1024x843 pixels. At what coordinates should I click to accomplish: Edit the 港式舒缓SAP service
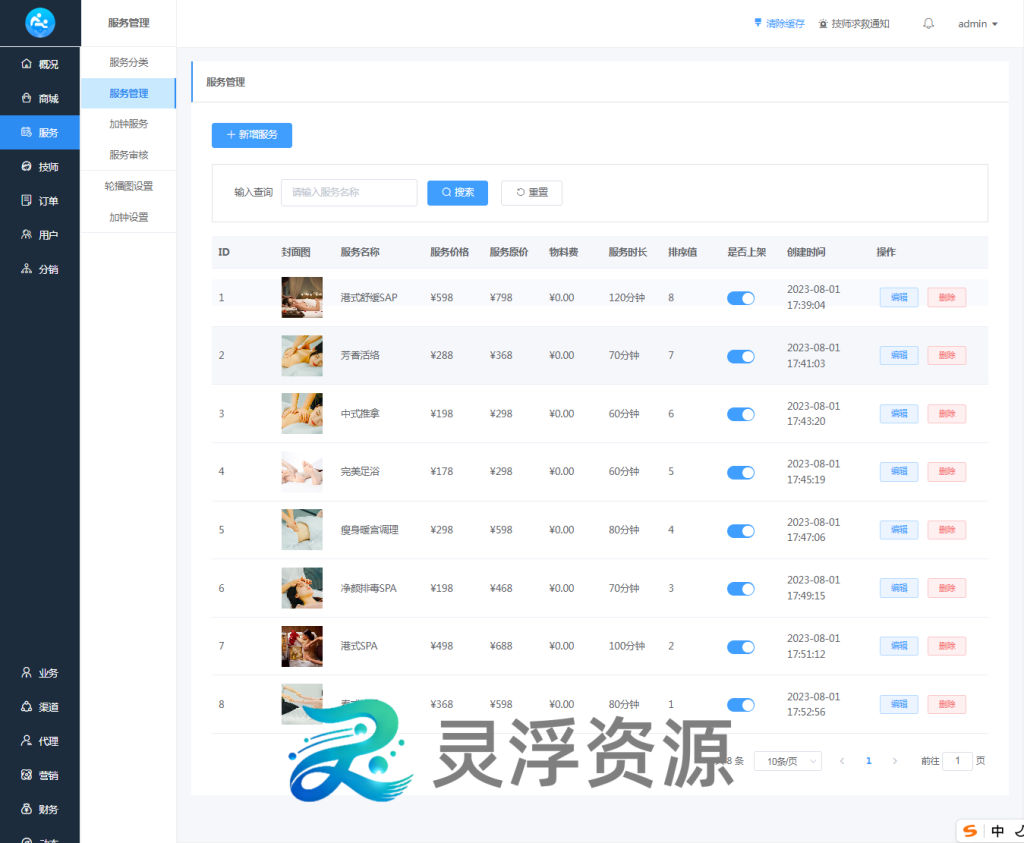pos(899,297)
